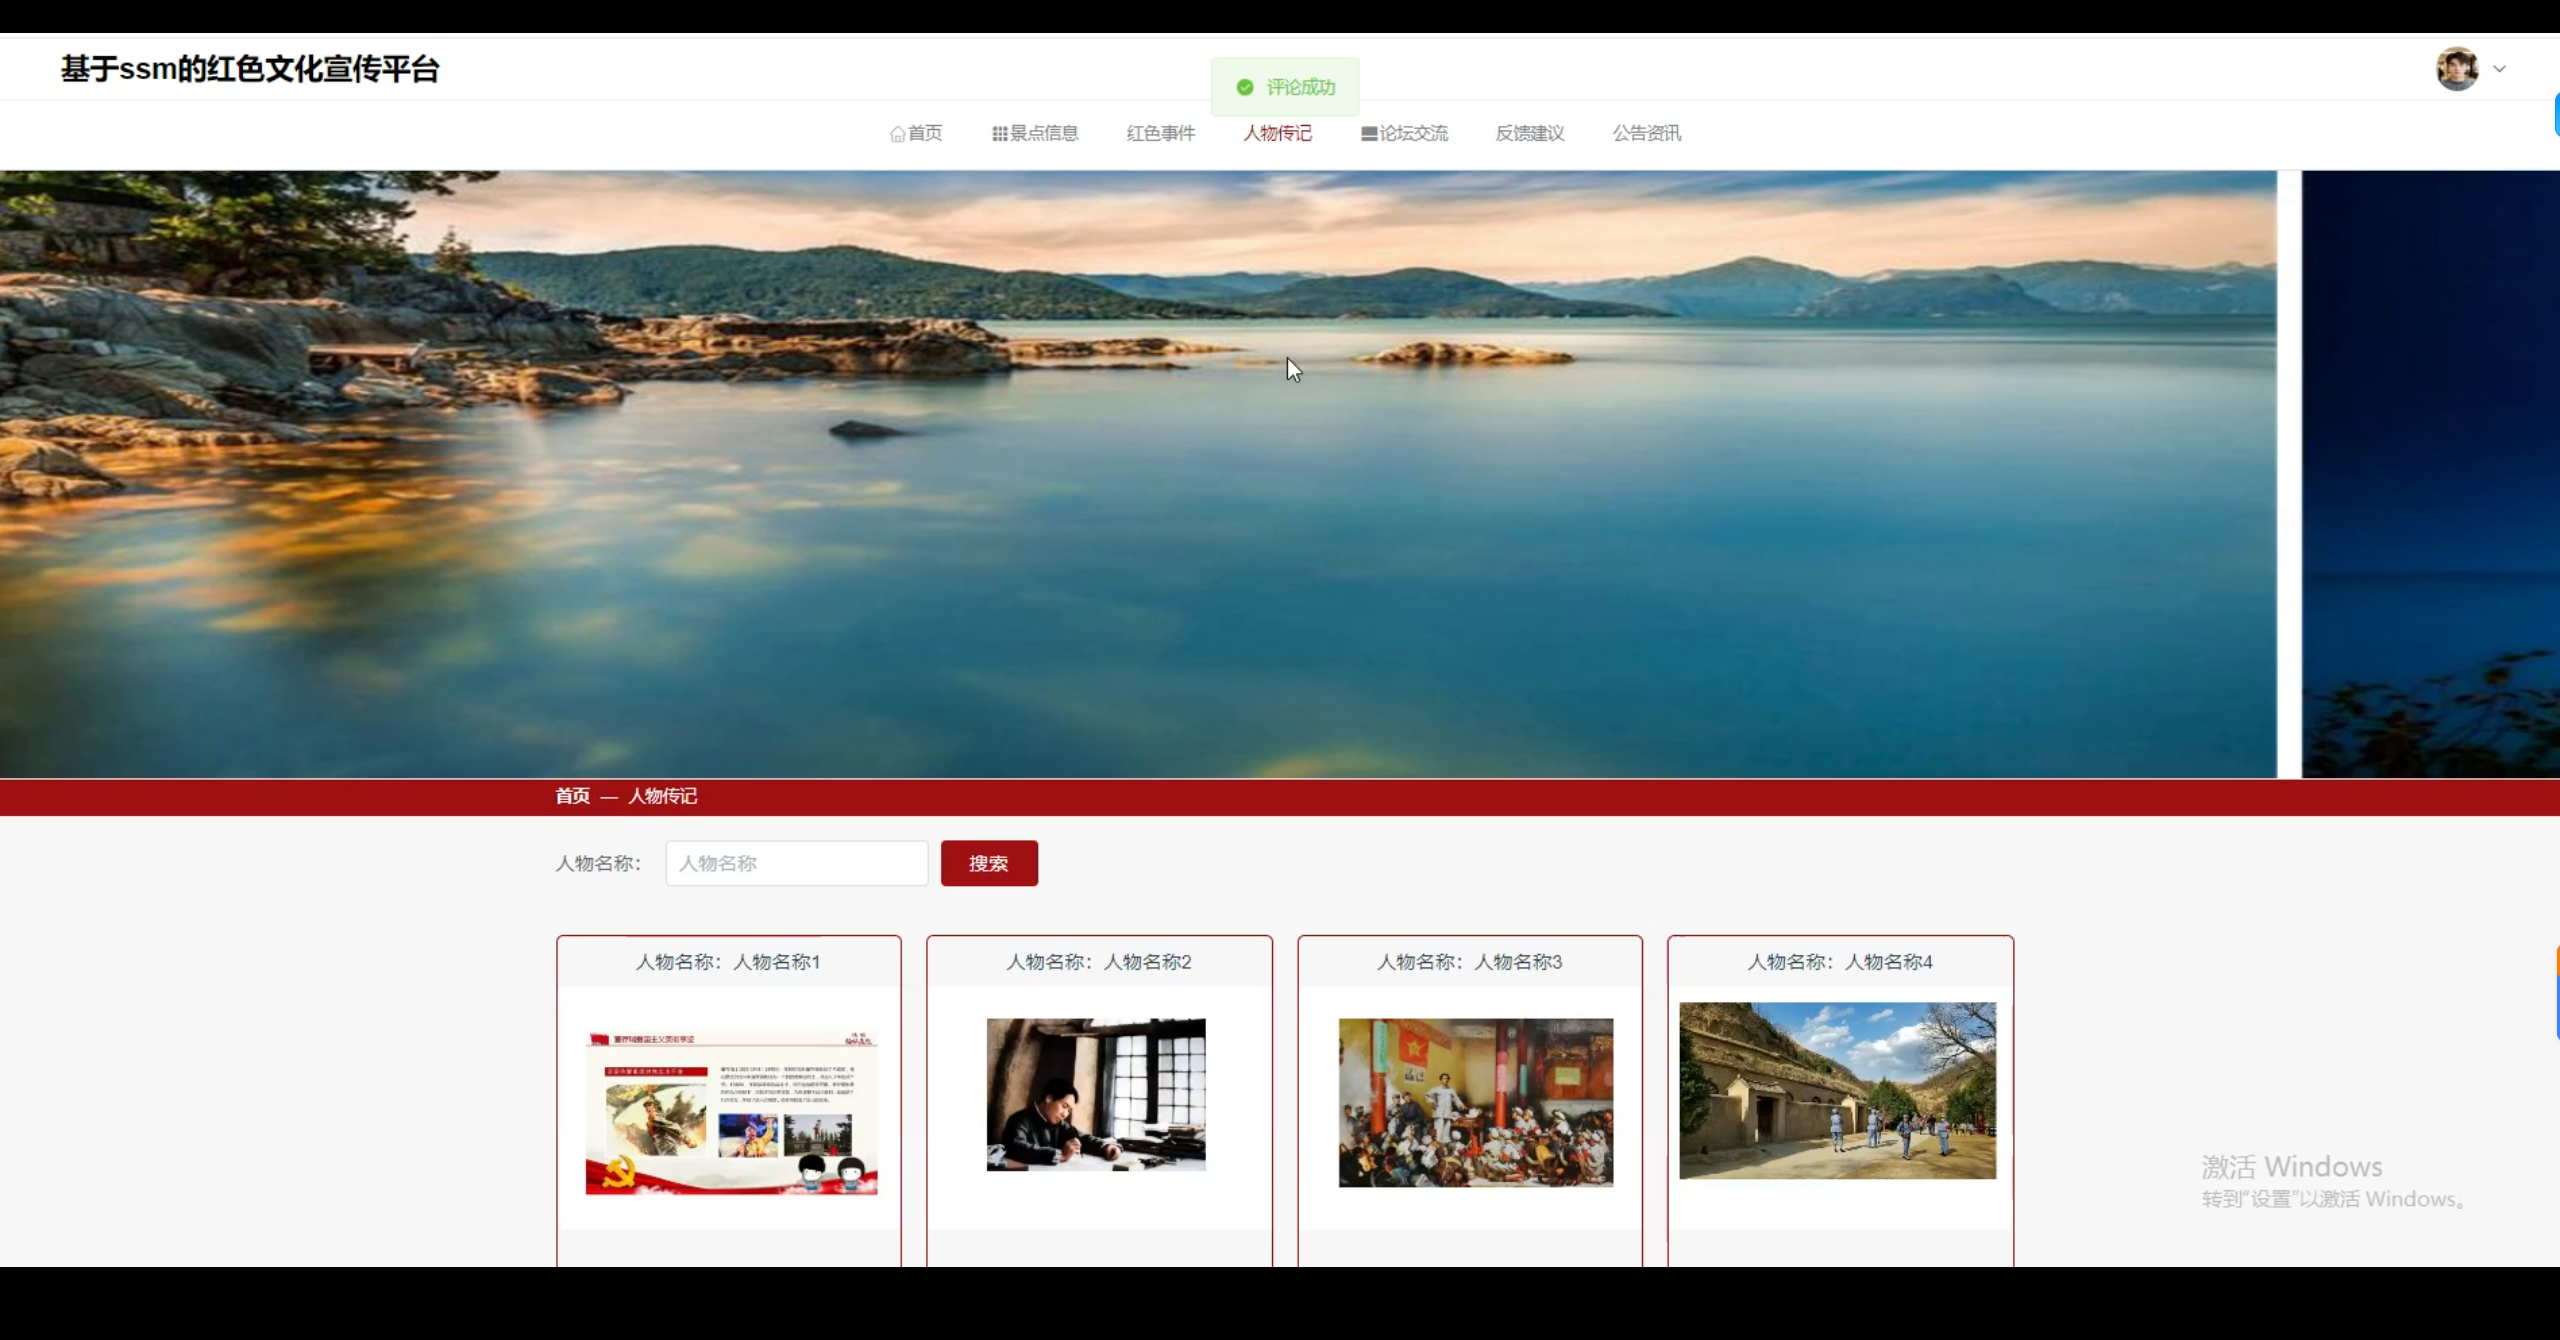Open the 人物名称2 card image
2560x1340 pixels.
pyautogui.click(x=1096, y=1094)
